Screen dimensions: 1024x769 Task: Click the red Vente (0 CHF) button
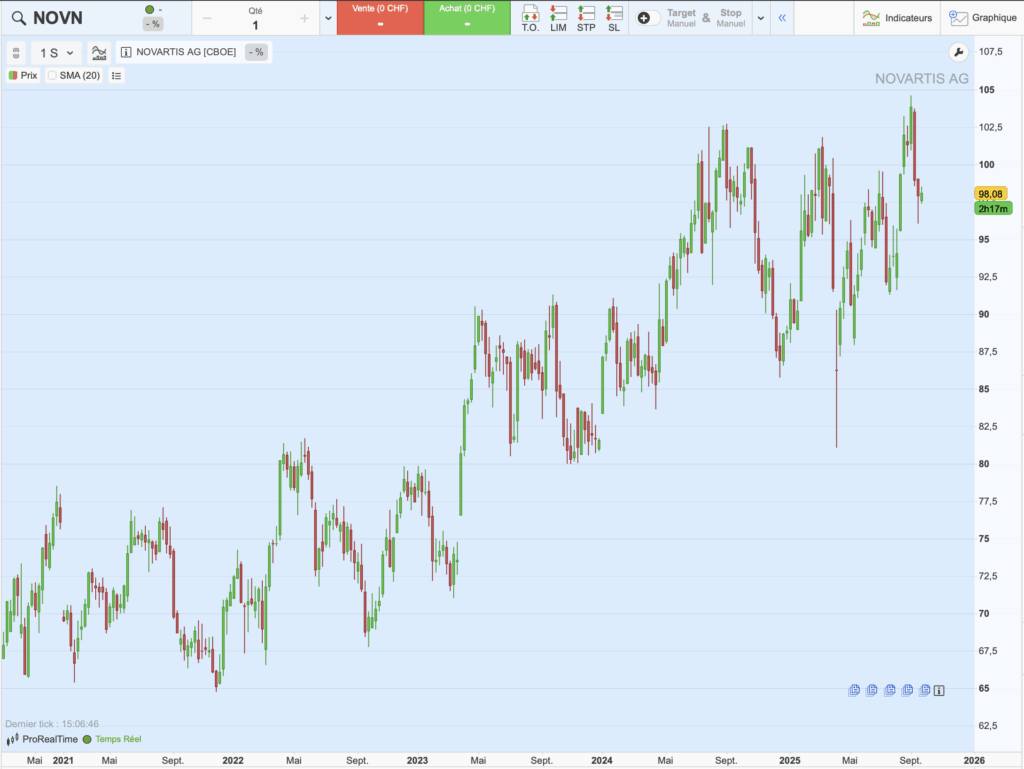[380, 17]
